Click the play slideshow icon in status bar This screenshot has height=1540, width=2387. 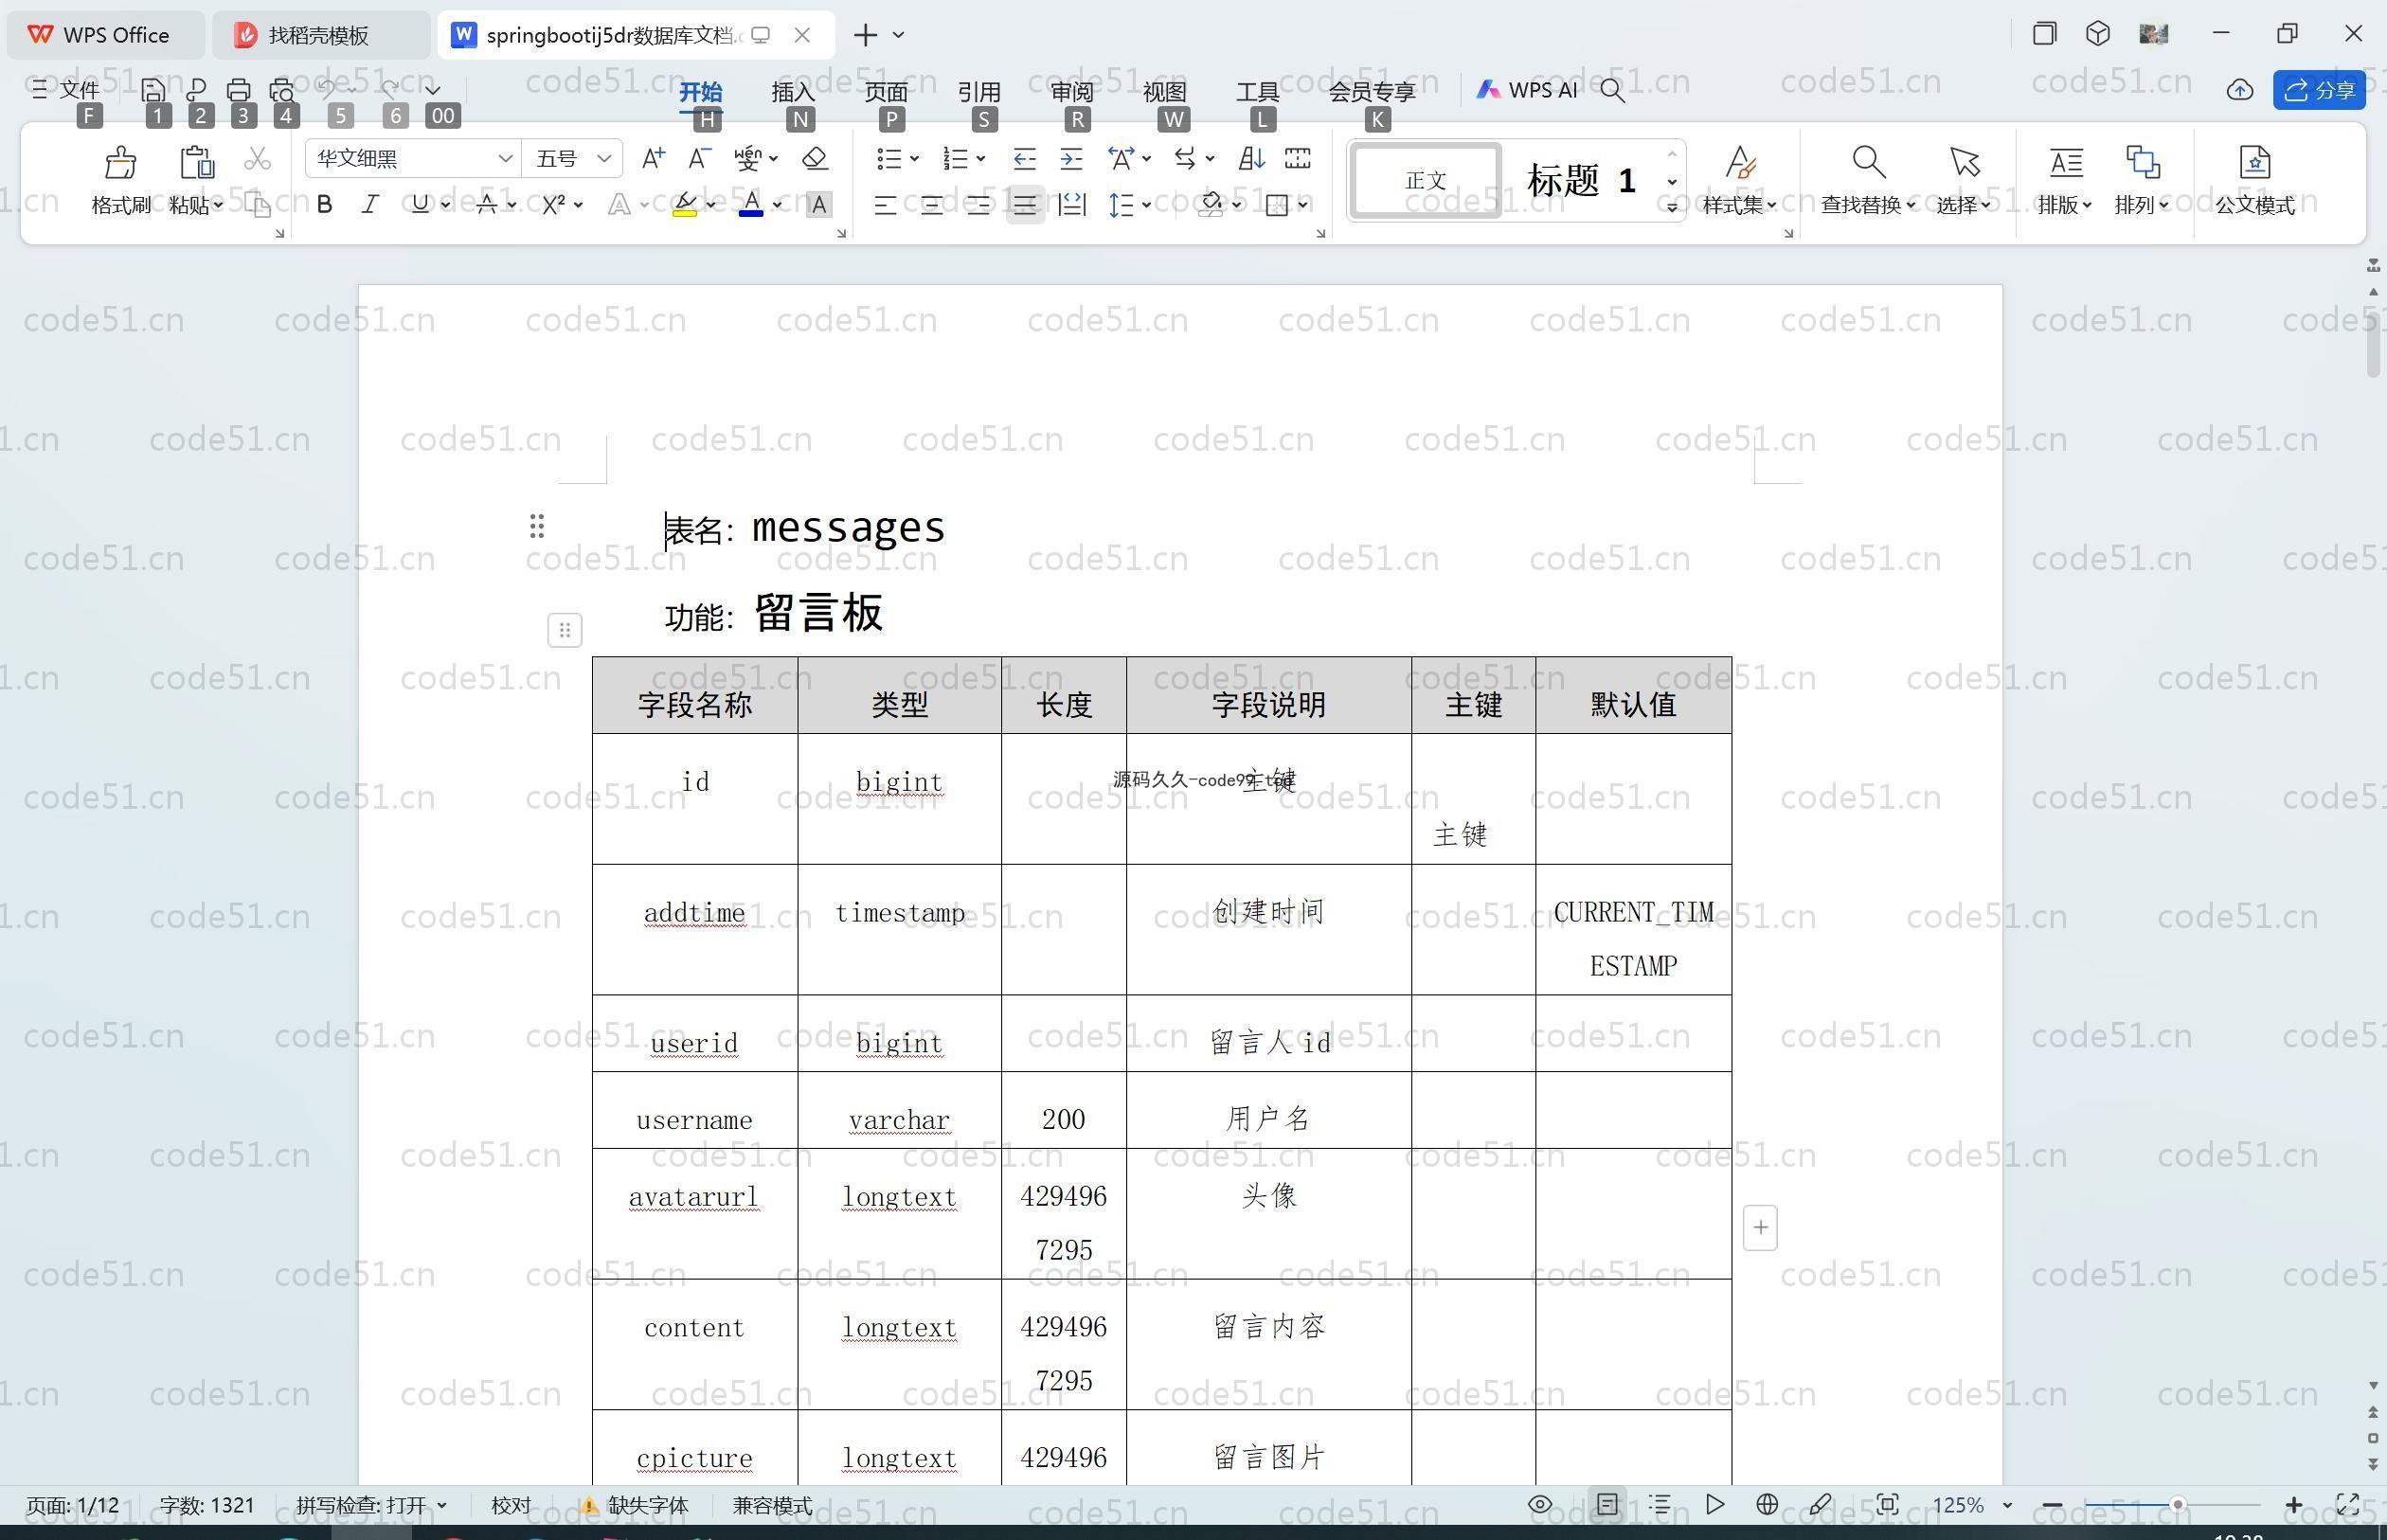pyautogui.click(x=1714, y=1505)
